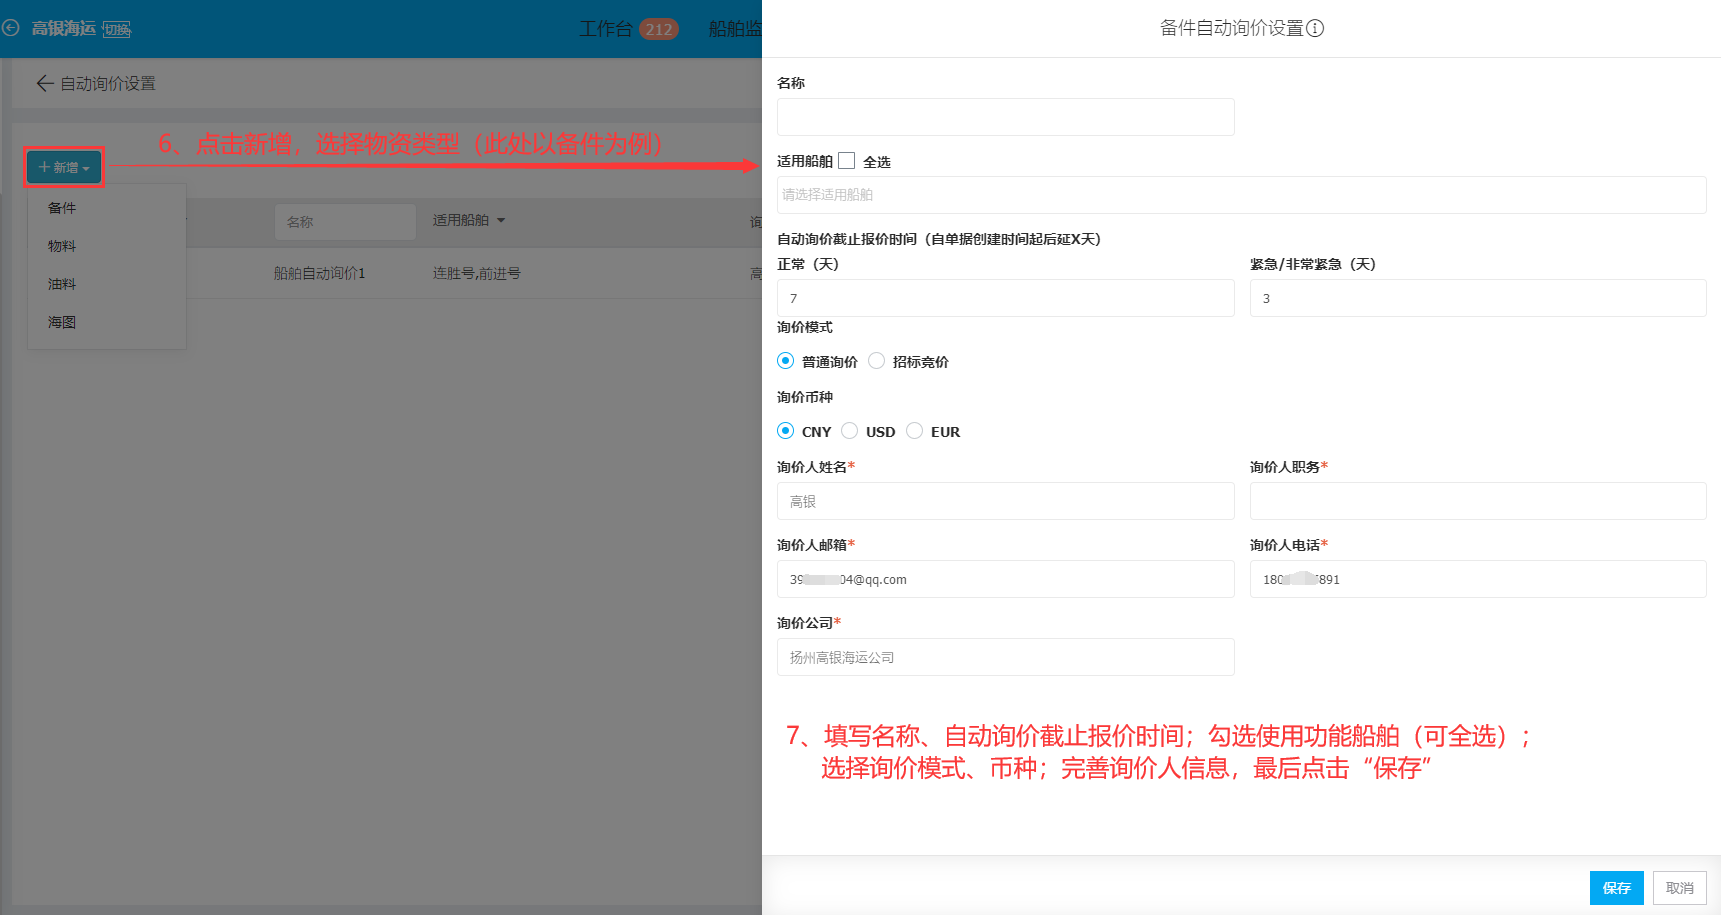Image resolution: width=1721 pixels, height=915 pixels.
Task: Open the 新增 dropdown button
Action: [x=64, y=167]
